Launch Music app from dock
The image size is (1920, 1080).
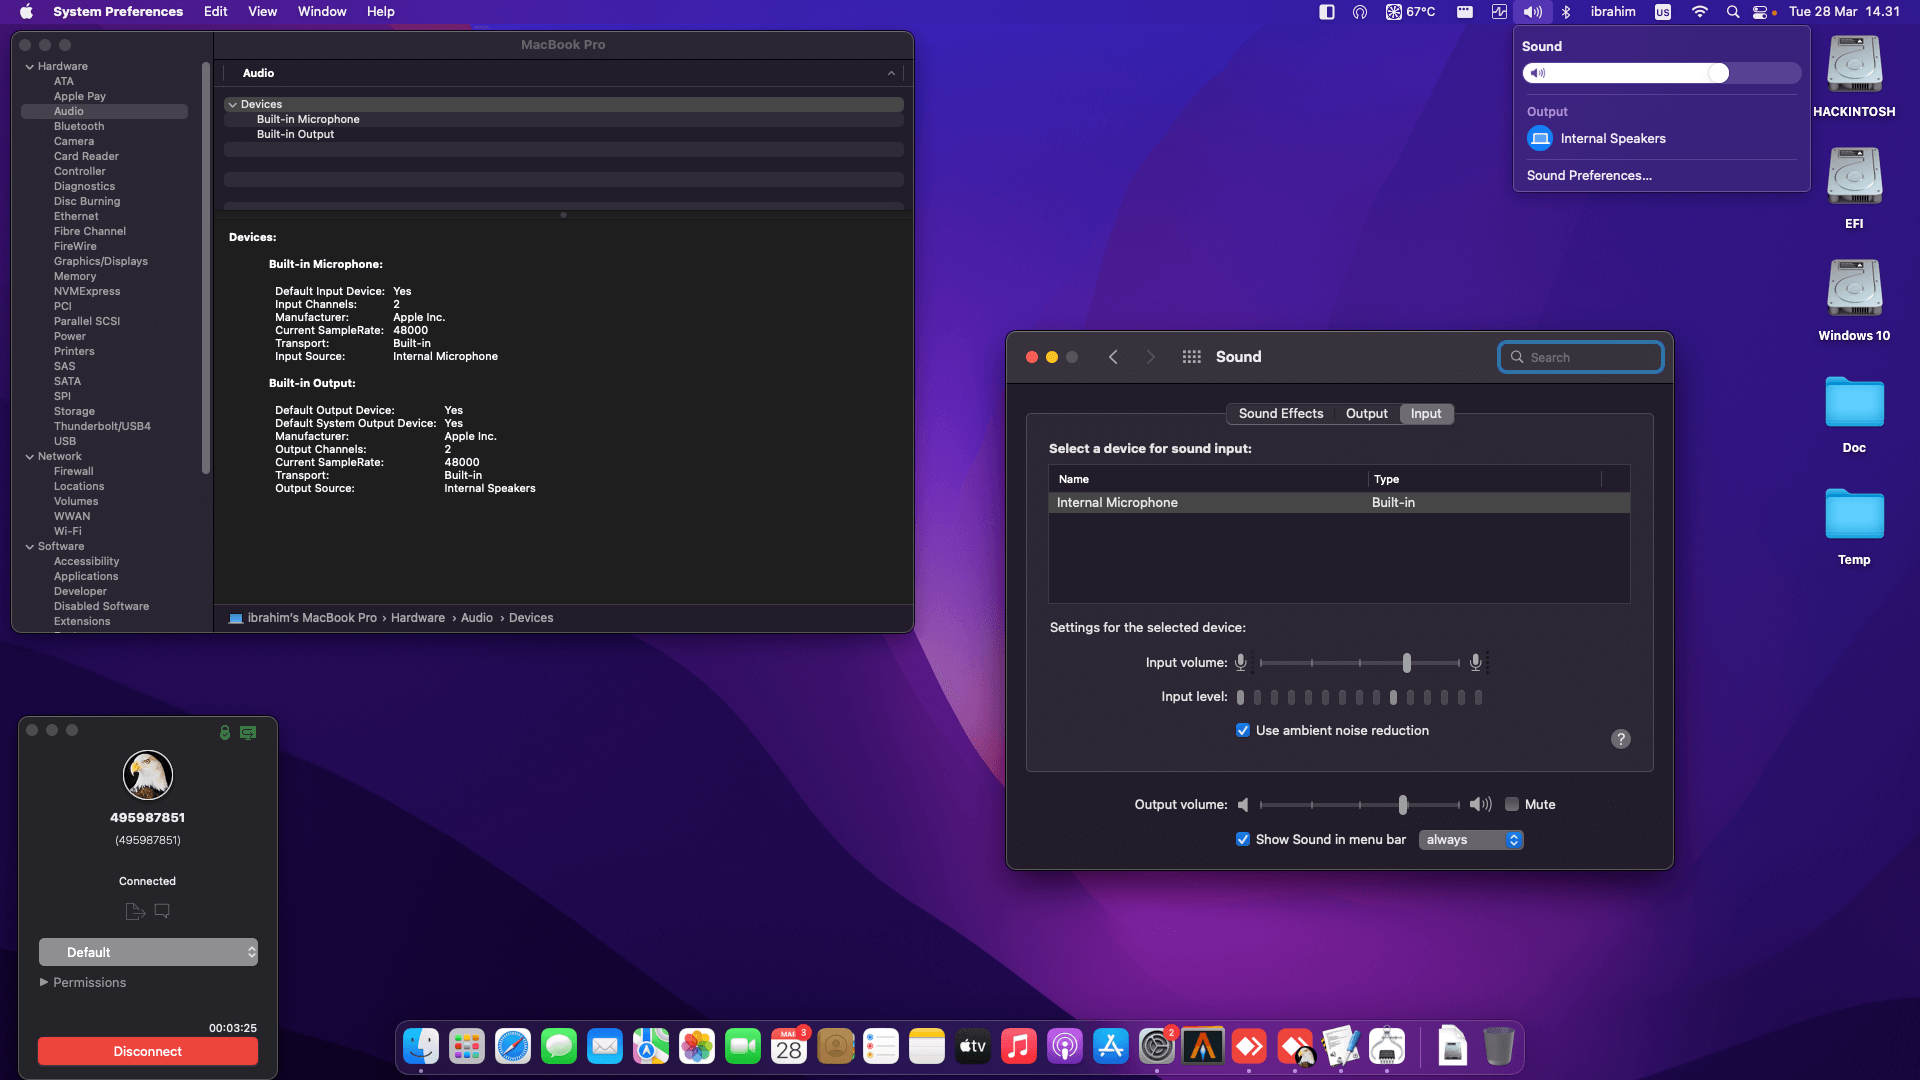tap(1019, 1047)
